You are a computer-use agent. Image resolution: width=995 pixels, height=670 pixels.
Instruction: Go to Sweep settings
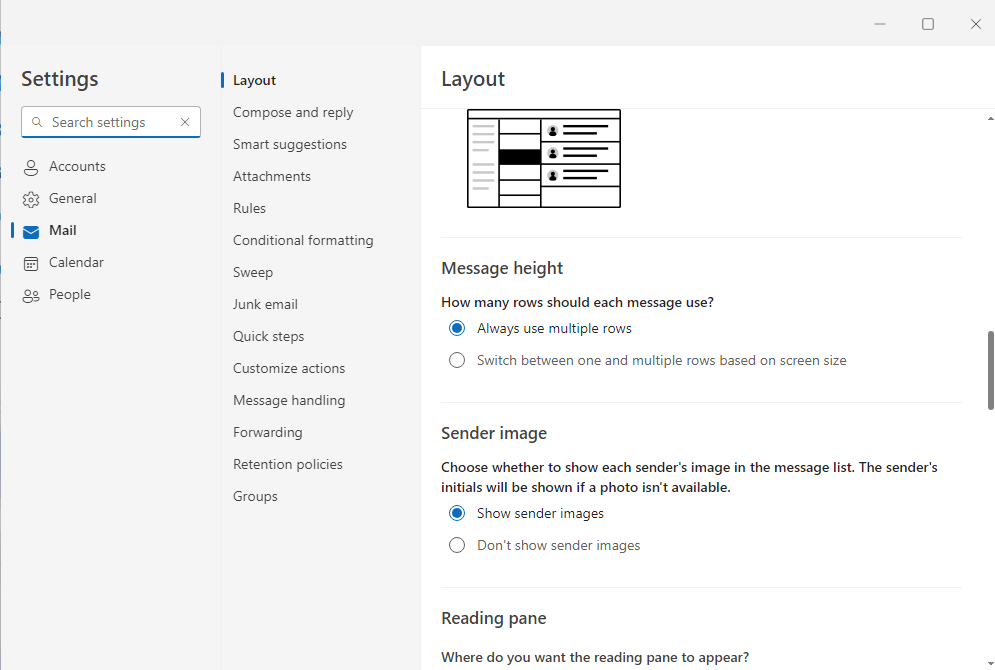coord(253,272)
